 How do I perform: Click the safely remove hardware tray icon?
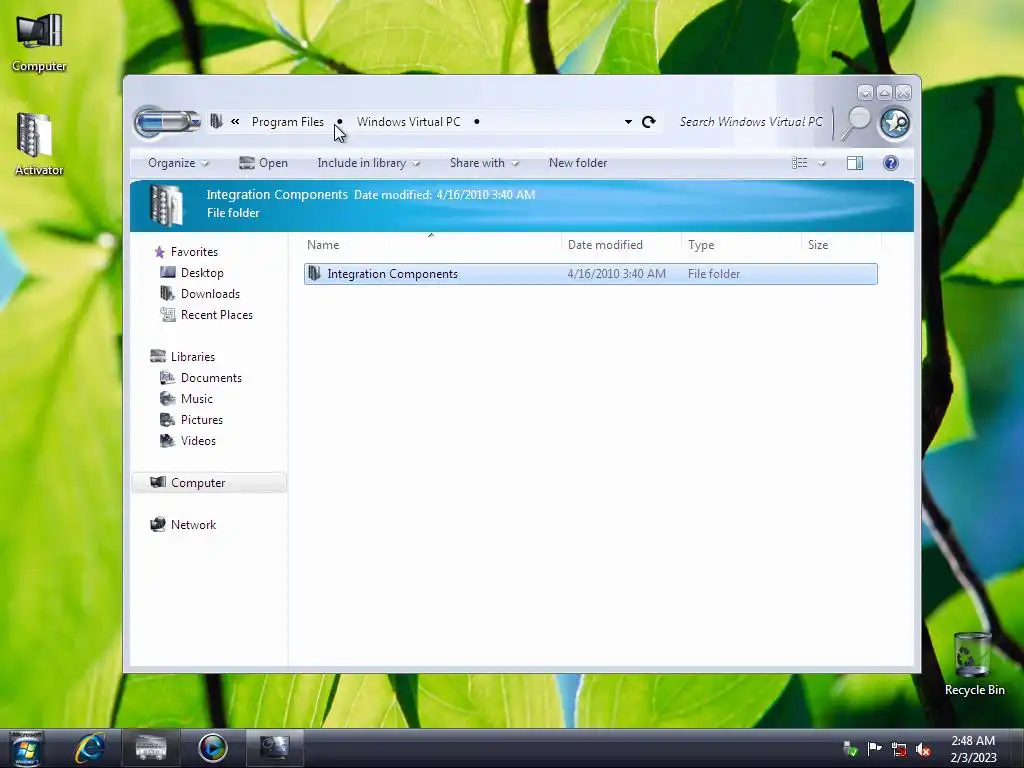pos(850,748)
